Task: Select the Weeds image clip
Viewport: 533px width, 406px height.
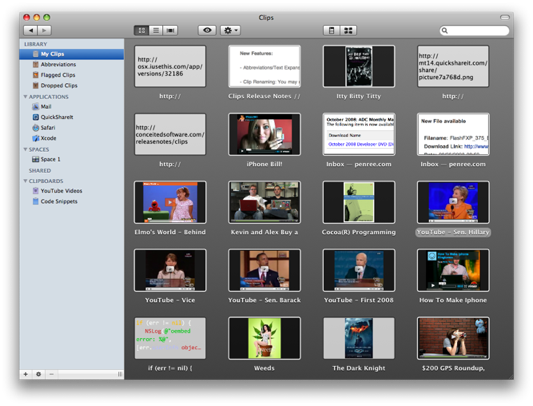Action: (264, 338)
